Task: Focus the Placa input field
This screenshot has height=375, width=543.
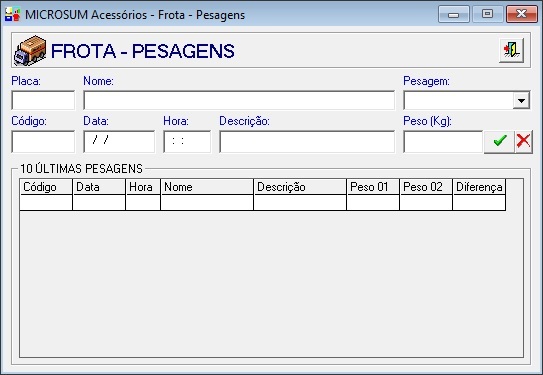Action: click(x=43, y=100)
